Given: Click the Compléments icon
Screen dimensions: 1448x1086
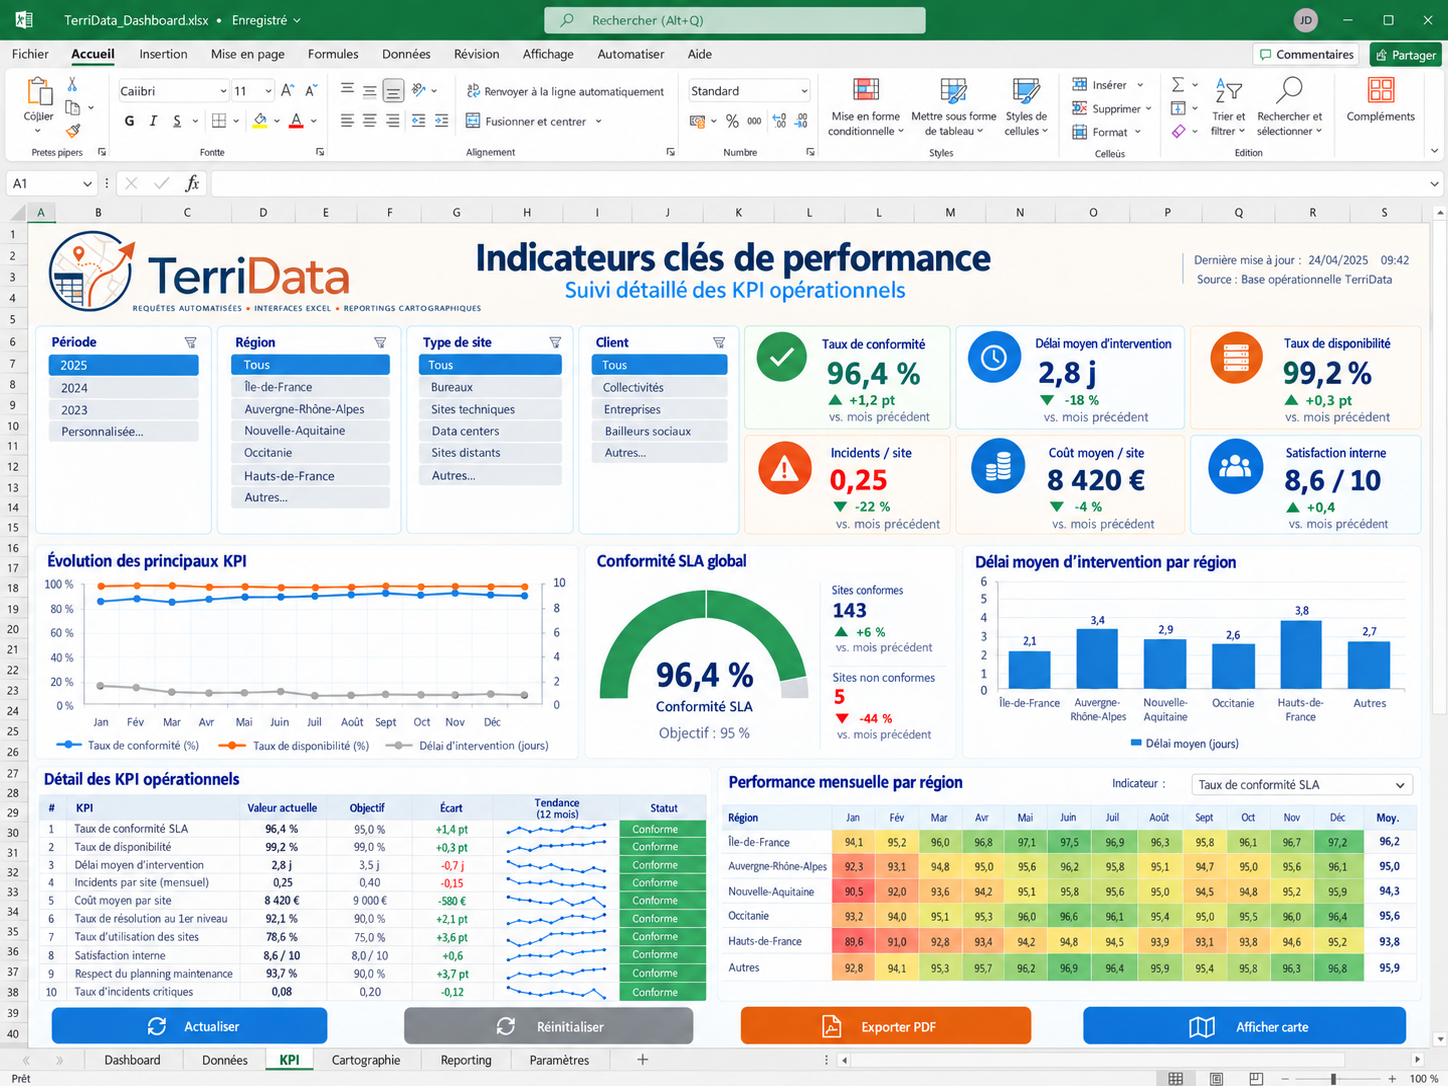Looking at the screenshot, I should (1381, 91).
